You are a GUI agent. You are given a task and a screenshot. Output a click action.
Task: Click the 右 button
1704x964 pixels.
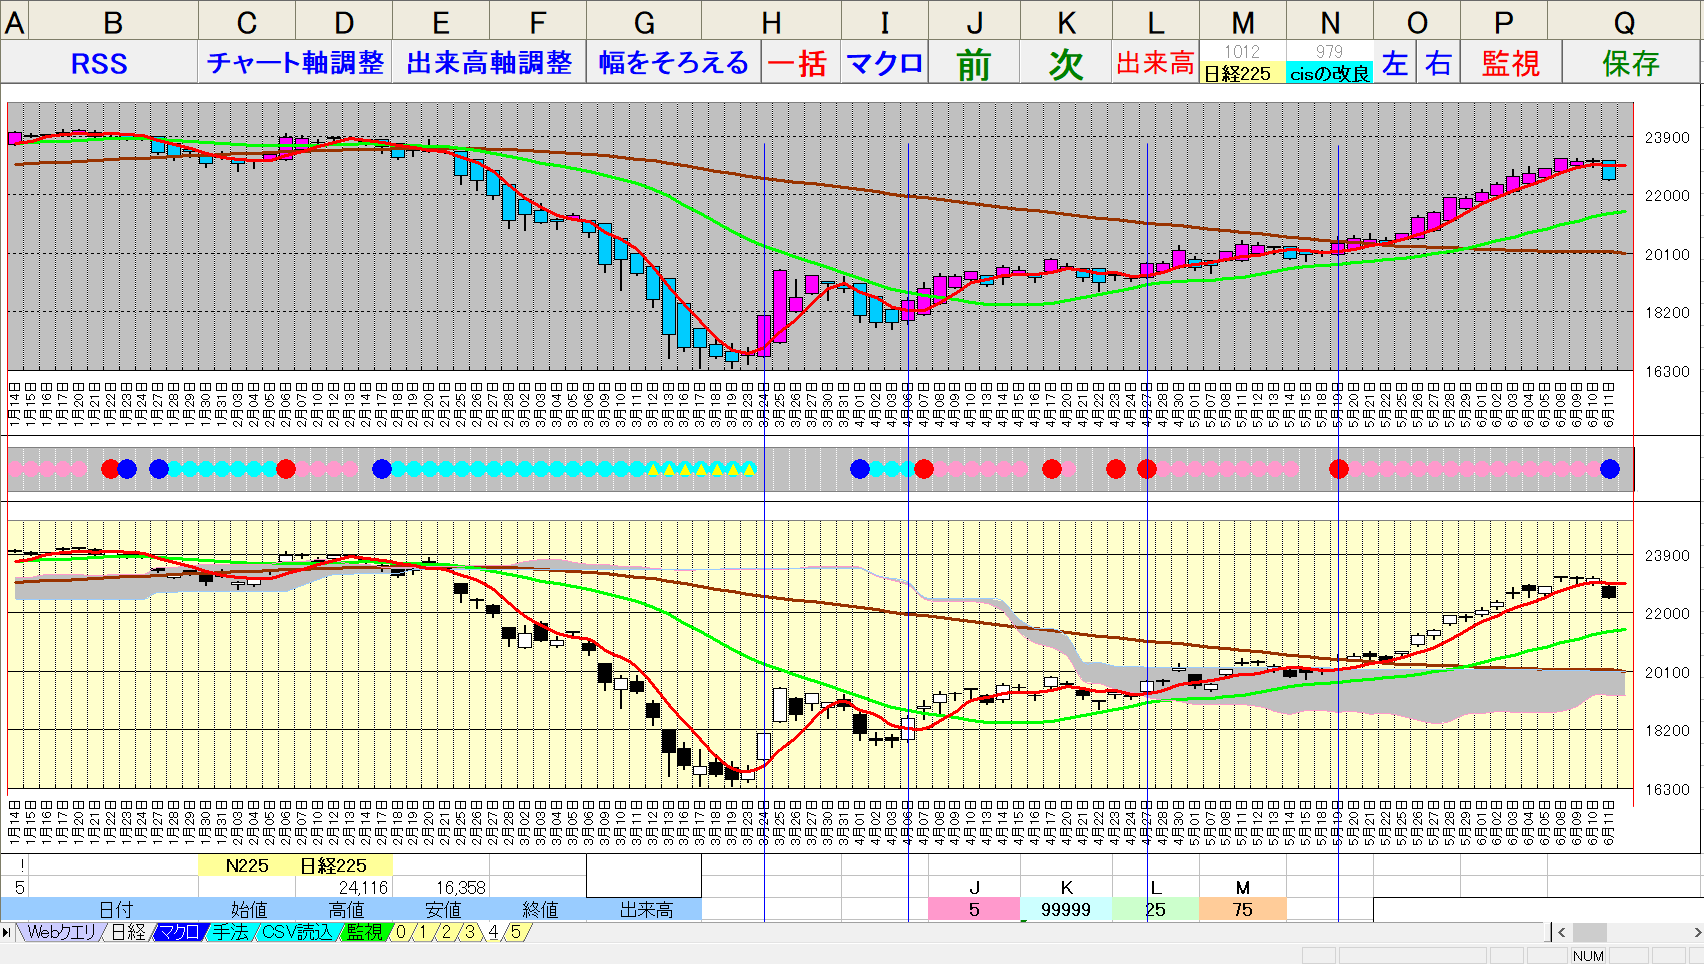click(x=1438, y=63)
